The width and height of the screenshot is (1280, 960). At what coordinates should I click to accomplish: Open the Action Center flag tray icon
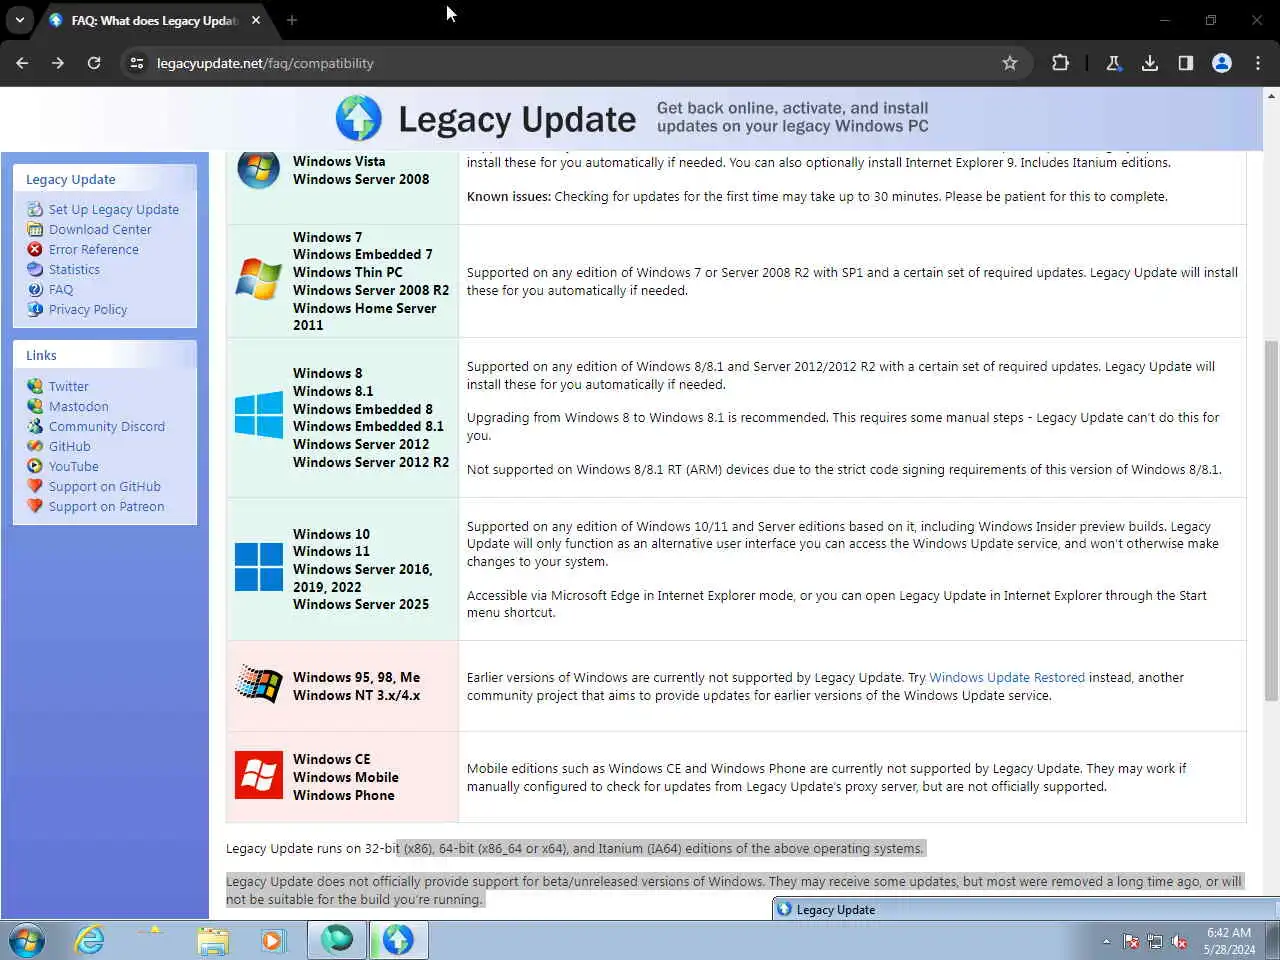click(x=1131, y=941)
